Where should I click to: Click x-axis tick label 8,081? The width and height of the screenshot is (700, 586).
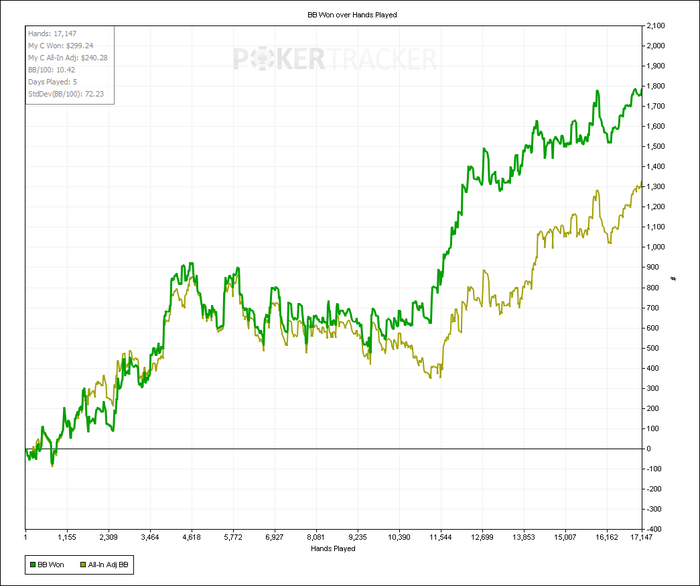[316, 537]
